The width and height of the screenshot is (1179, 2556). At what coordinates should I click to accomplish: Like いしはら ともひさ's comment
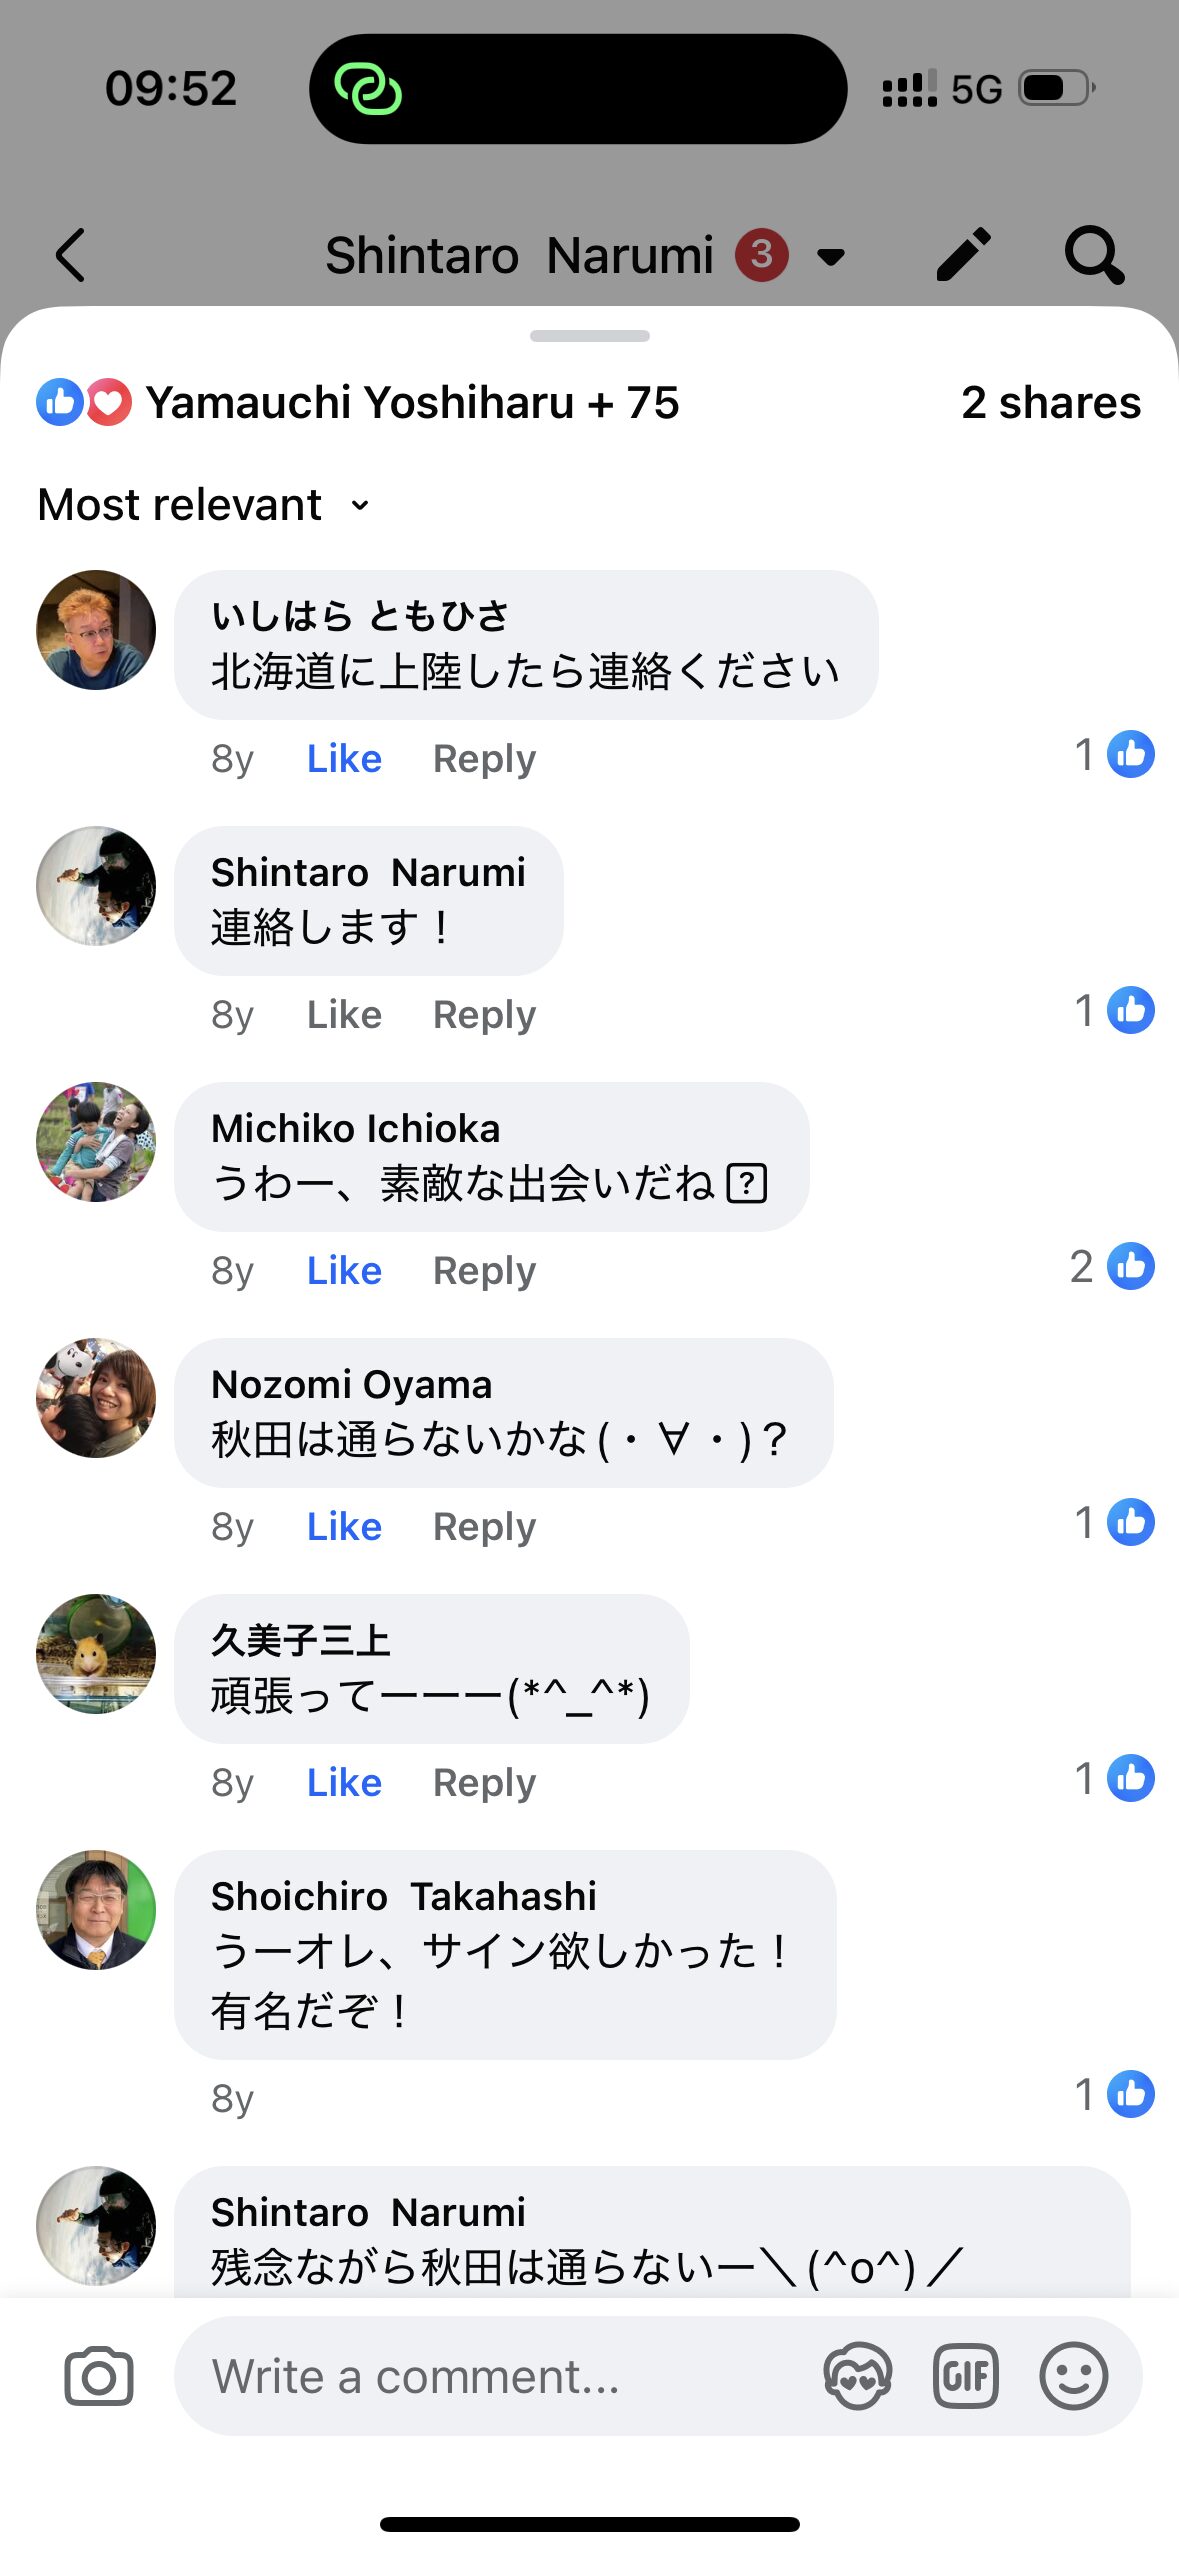pyautogui.click(x=344, y=759)
